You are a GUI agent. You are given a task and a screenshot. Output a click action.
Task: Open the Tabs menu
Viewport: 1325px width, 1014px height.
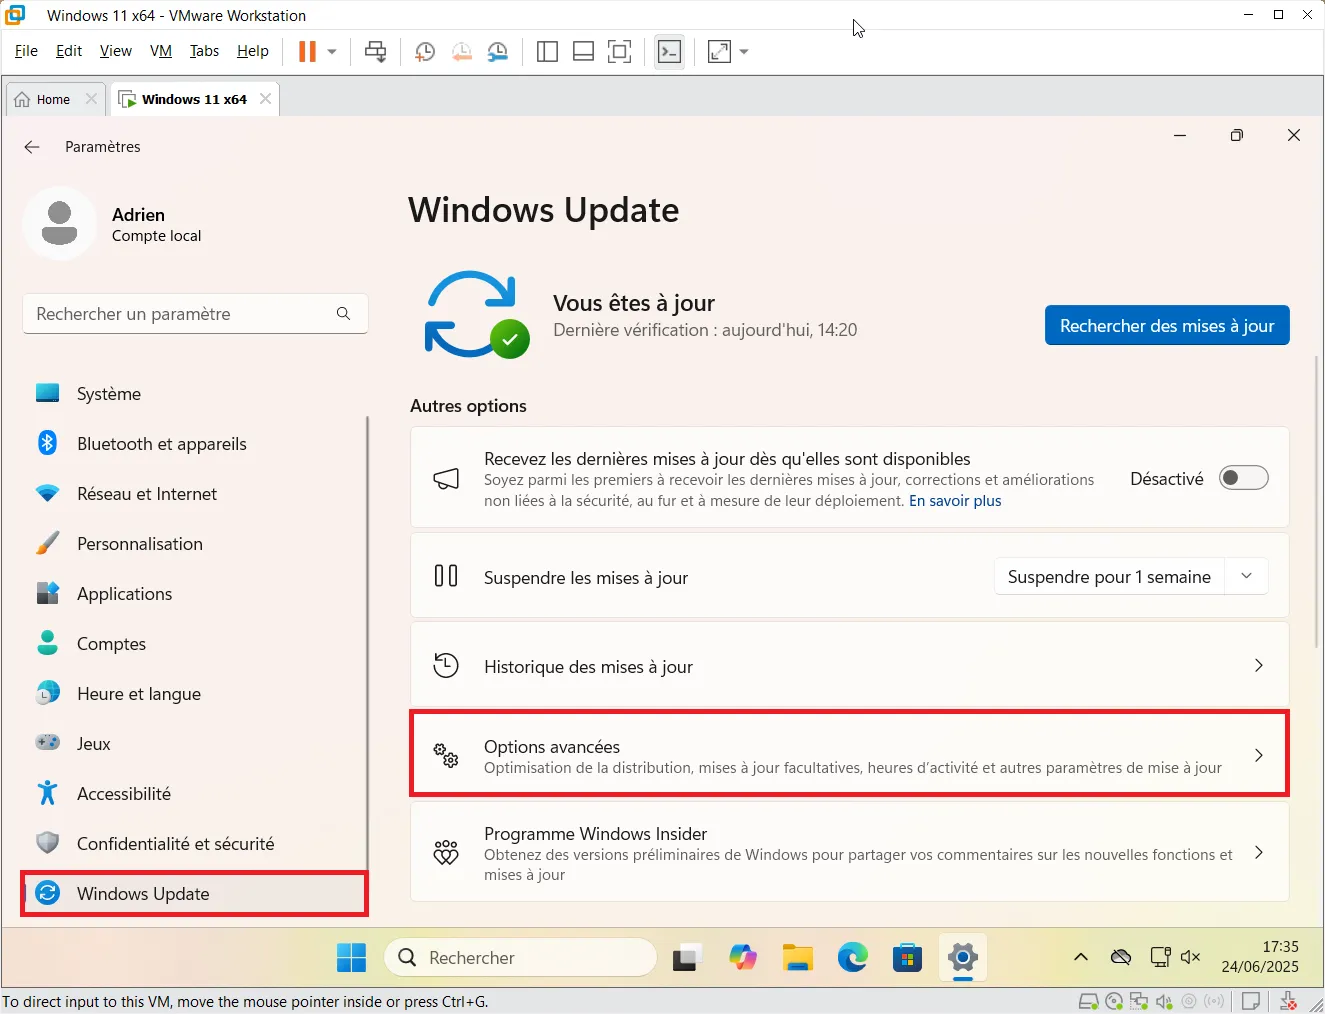click(204, 51)
